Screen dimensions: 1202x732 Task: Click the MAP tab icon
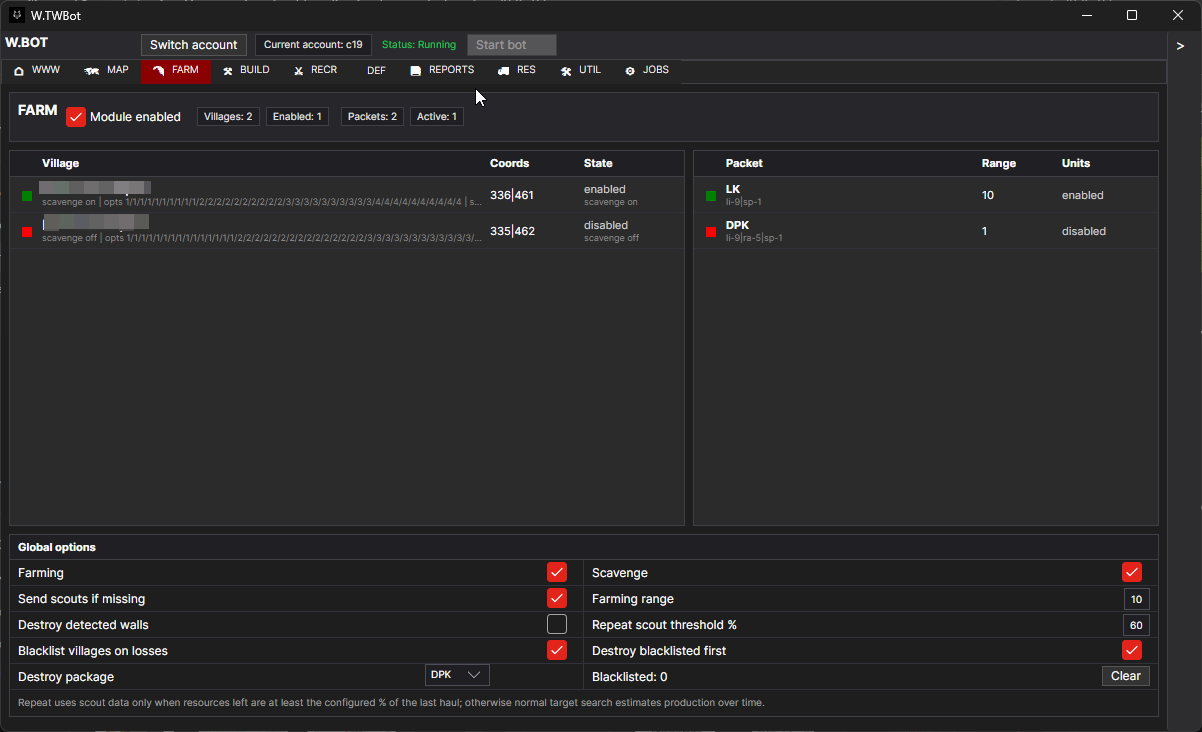[x=92, y=71]
